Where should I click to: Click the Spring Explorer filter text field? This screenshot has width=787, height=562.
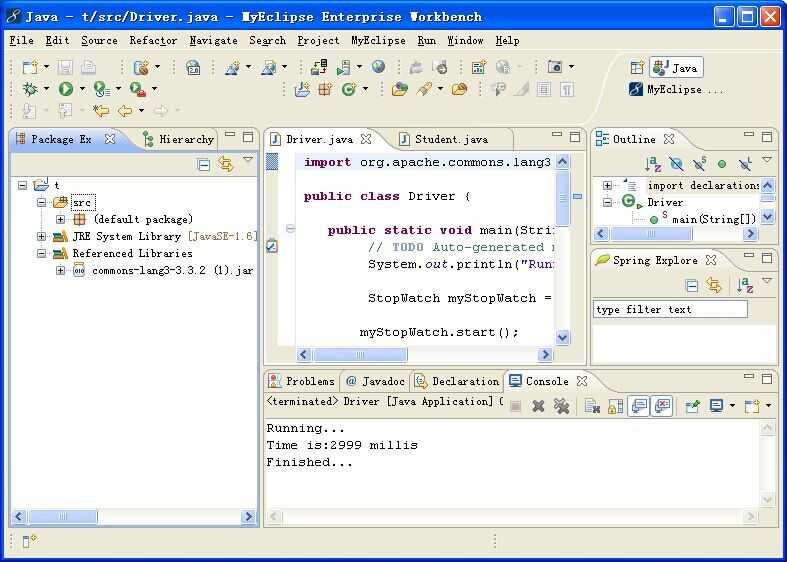point(670,310)
